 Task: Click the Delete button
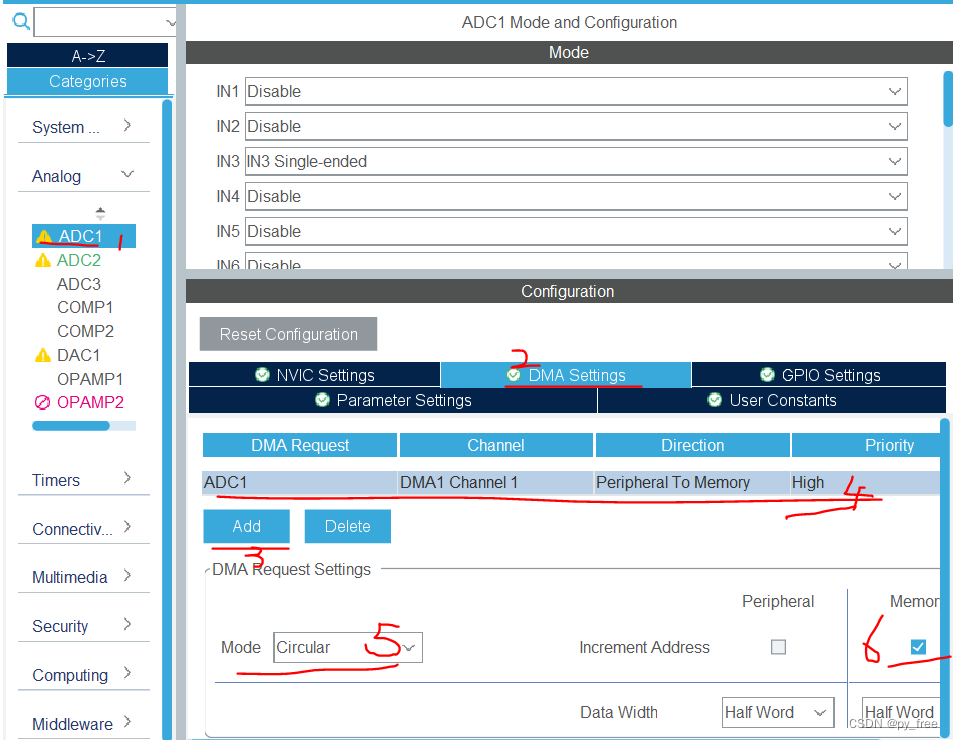[x=347, y=525]
